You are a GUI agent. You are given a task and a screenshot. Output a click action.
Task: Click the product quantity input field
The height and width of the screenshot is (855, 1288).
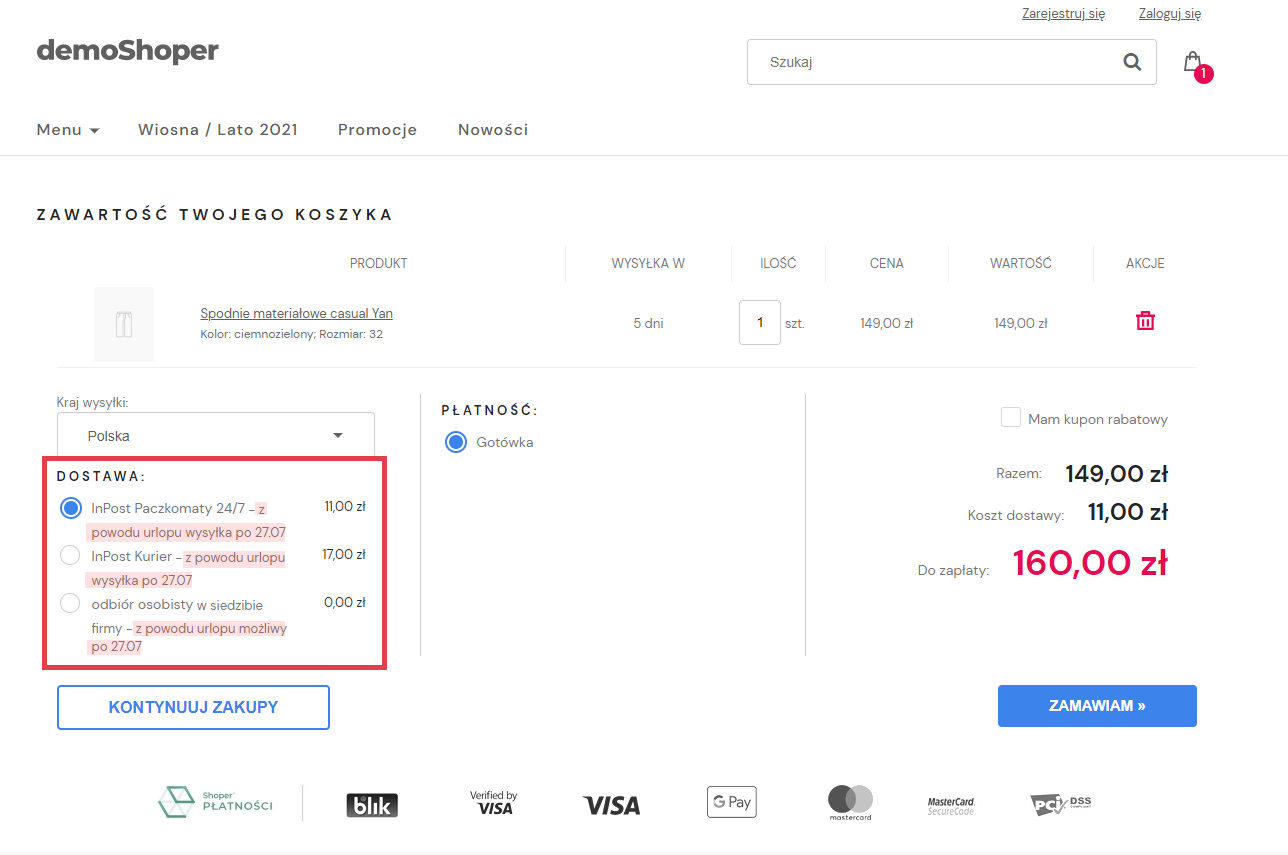(759, 323)
